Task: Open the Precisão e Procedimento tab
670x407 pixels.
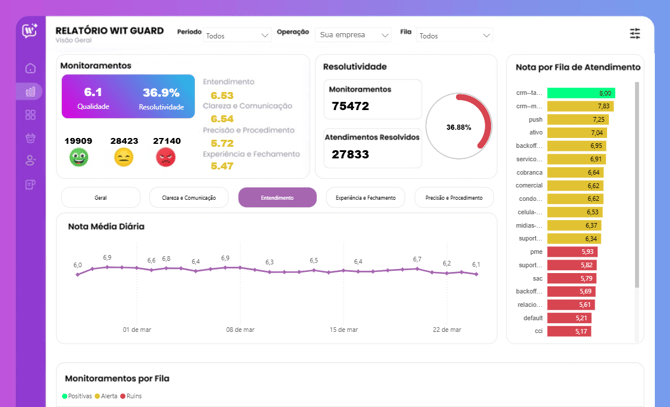Action: click(454, 198)
